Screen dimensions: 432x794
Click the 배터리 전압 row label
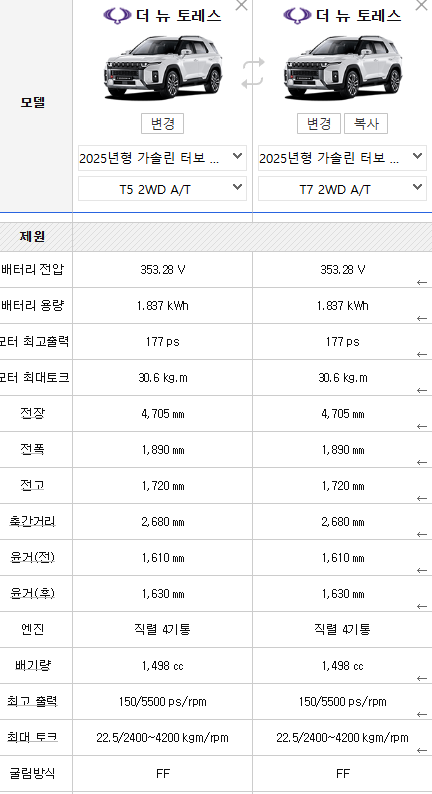tap(32, 269)
